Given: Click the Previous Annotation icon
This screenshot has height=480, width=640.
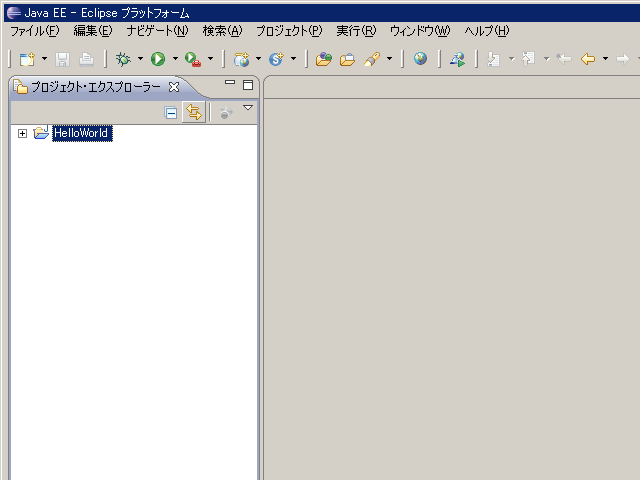Looking at the screenshot, I should [x=529, y=59].
